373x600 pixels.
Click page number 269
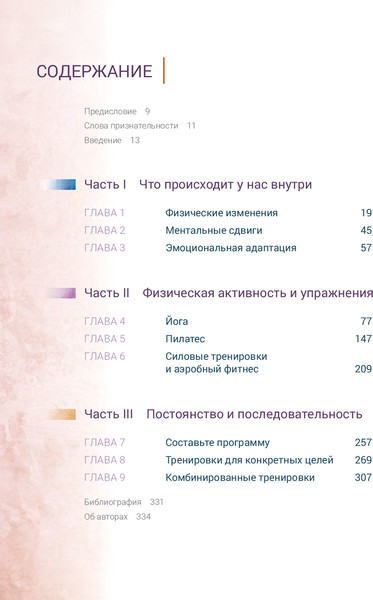click(x=363, y=460)
